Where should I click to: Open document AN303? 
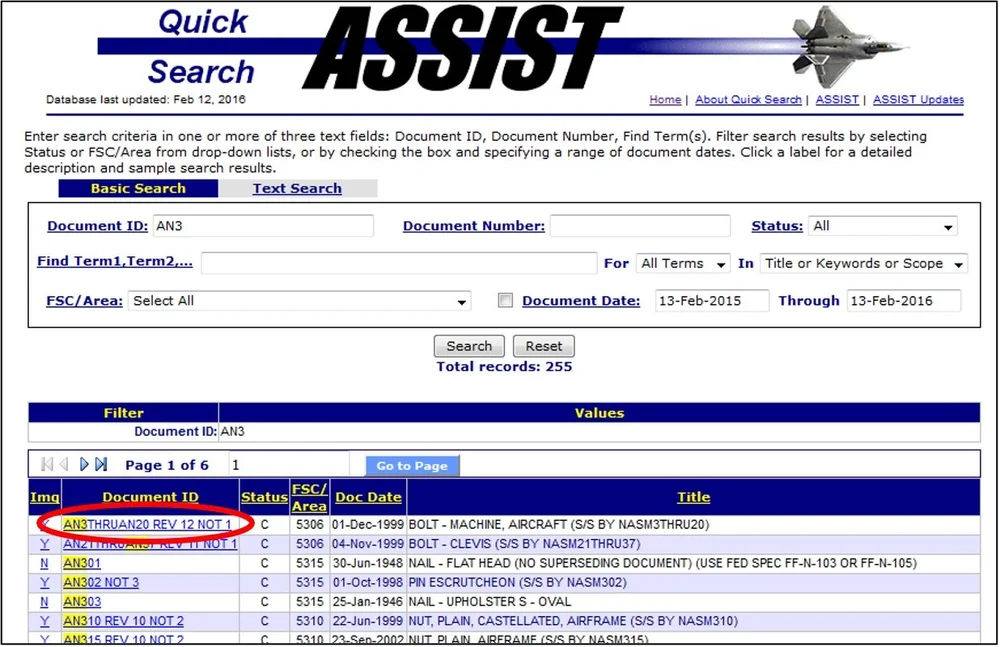pyautogui.click(x=82, y=602)
